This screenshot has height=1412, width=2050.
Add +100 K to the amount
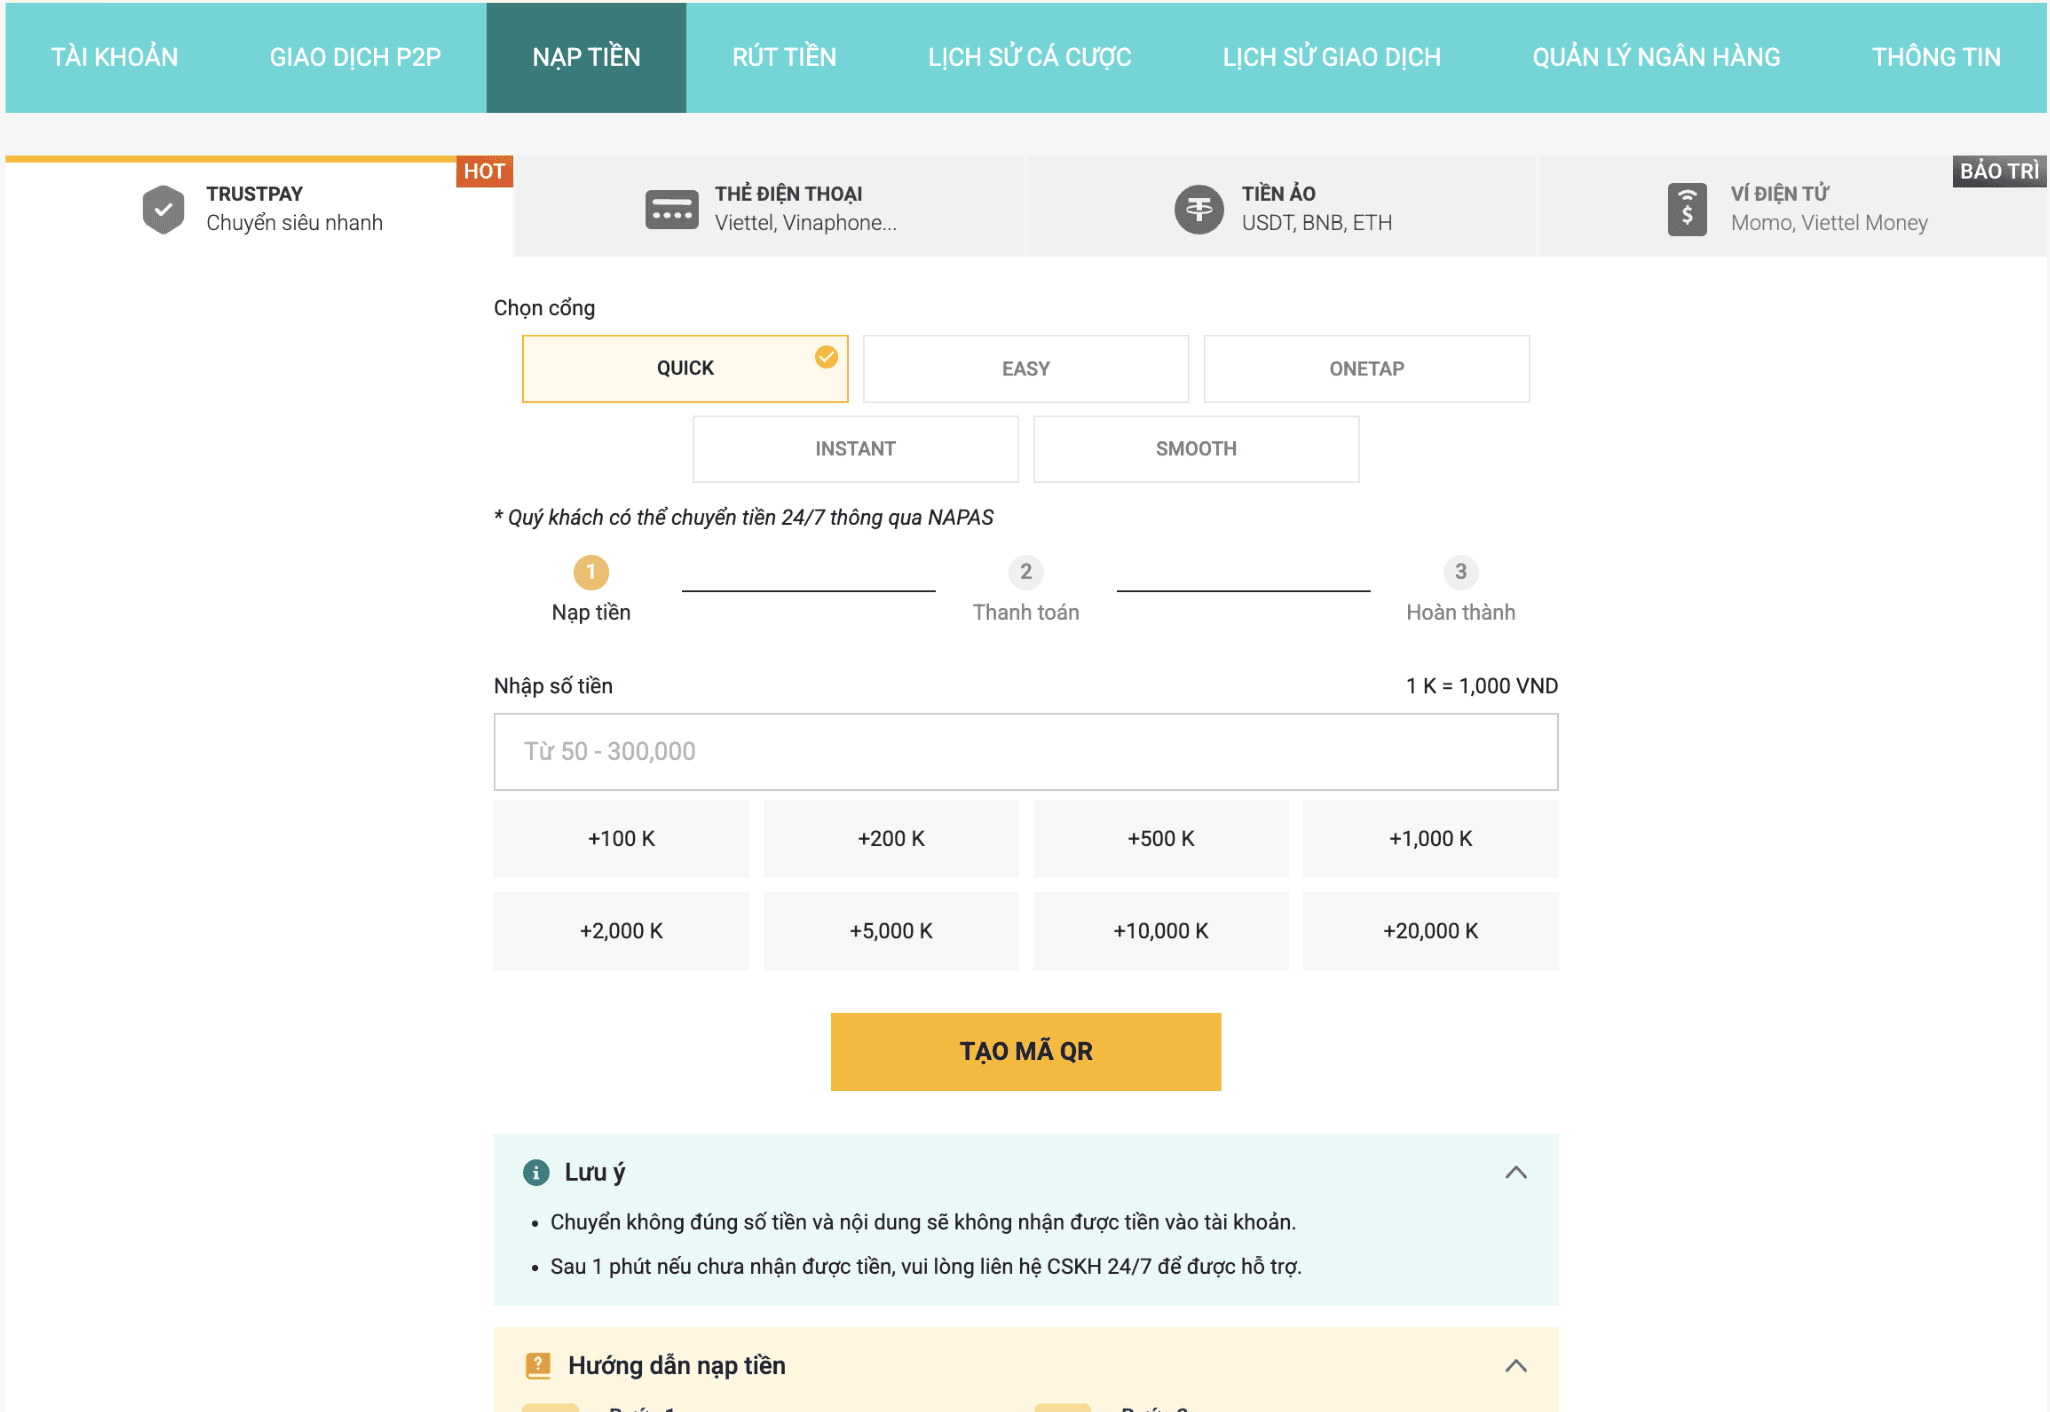click(621, 839)
